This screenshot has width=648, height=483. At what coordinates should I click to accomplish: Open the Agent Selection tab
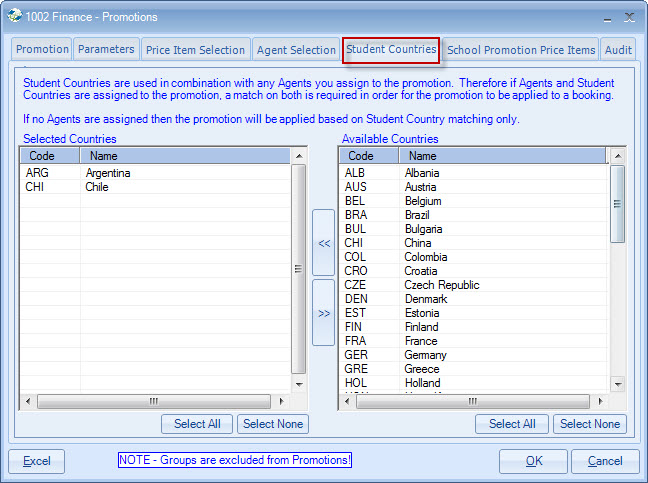click(x=296, y=50)
